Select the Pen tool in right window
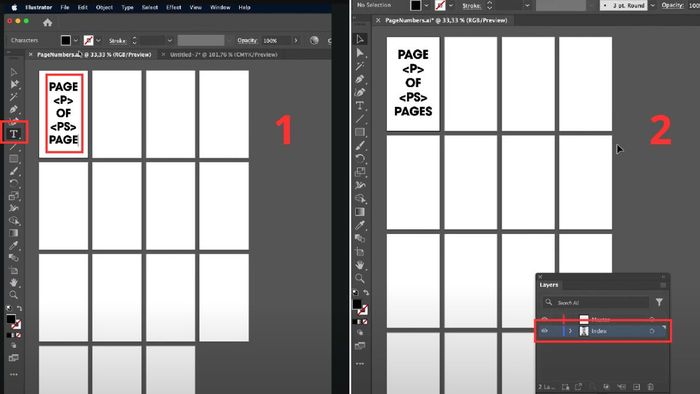 [360, 79]
